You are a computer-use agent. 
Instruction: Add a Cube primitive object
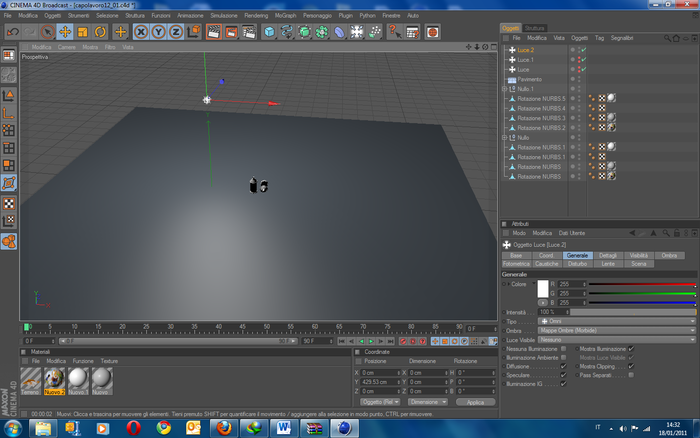pos(269,32)
